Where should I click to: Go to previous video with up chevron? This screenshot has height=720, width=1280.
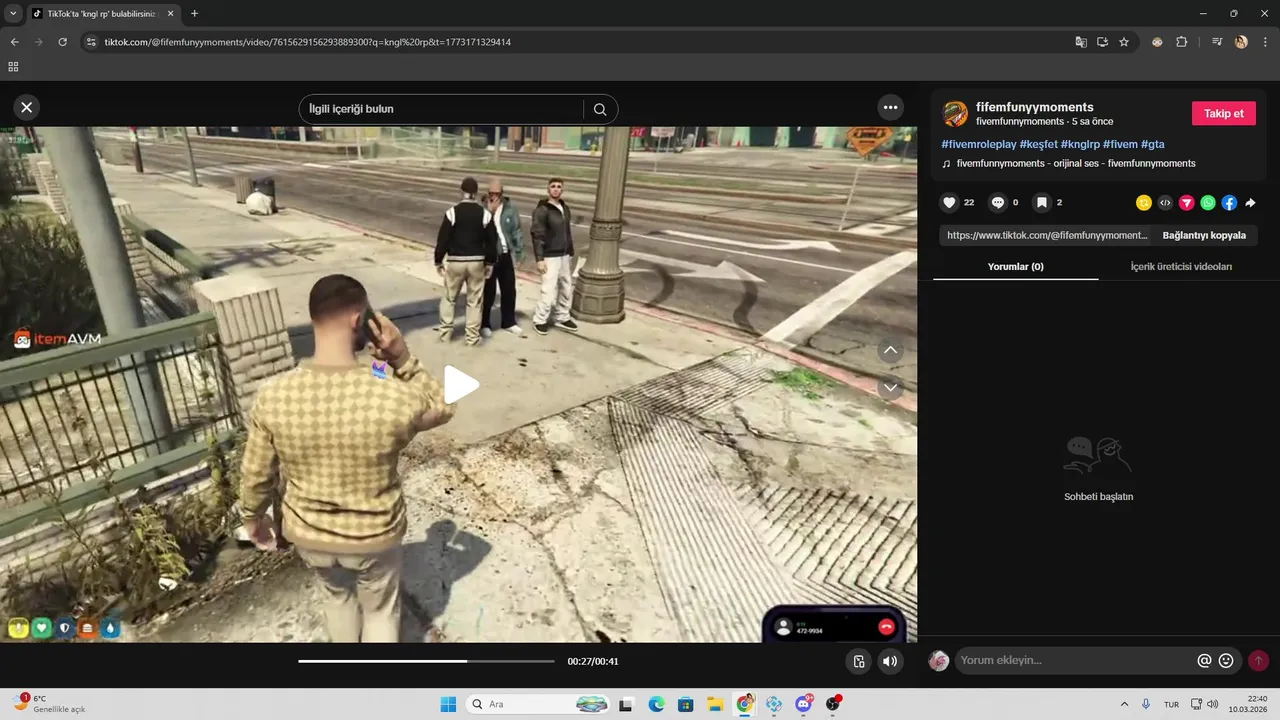point(890,350)
